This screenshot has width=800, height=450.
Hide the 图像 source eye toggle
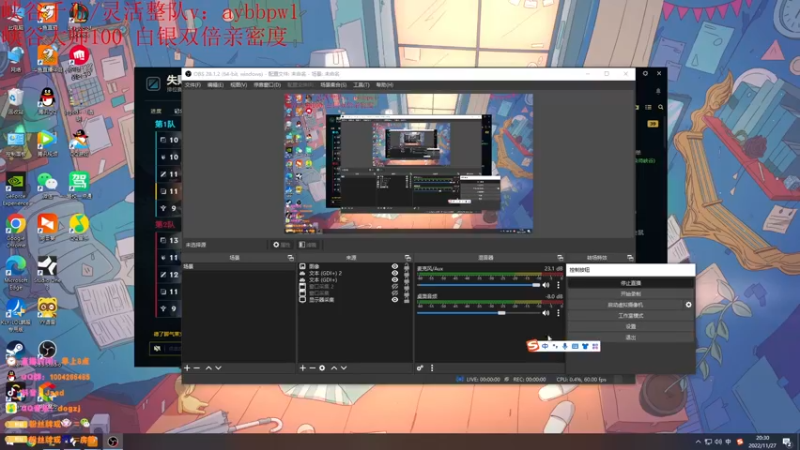point(394,266)
